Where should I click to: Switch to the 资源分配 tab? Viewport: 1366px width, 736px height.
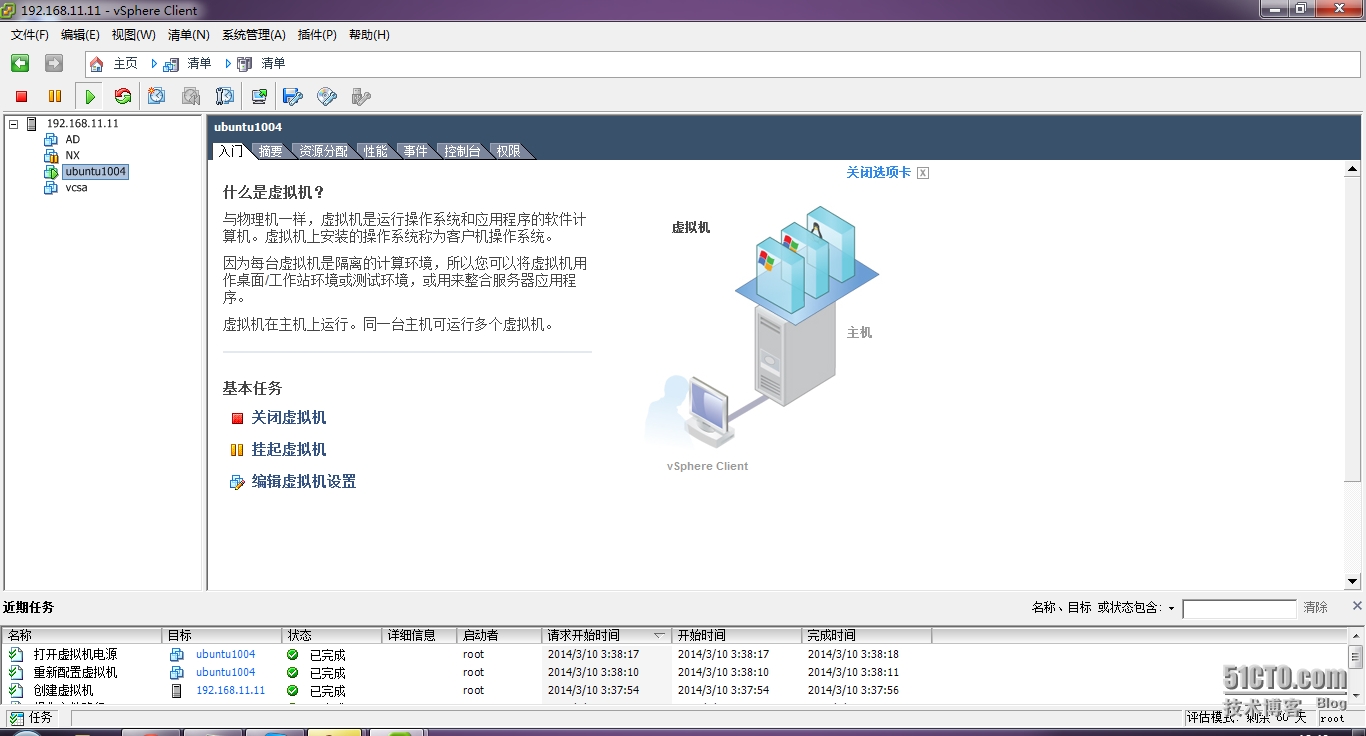coord(323,151)
